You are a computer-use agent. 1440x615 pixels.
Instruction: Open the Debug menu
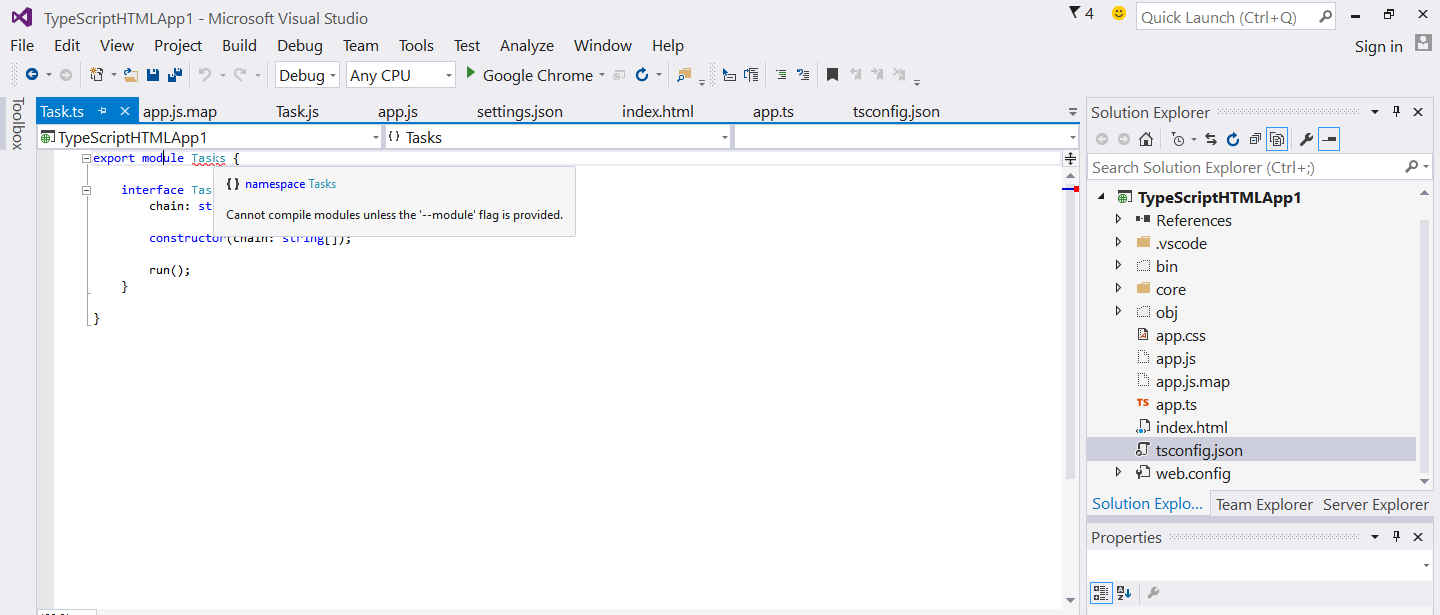[300, 45]
